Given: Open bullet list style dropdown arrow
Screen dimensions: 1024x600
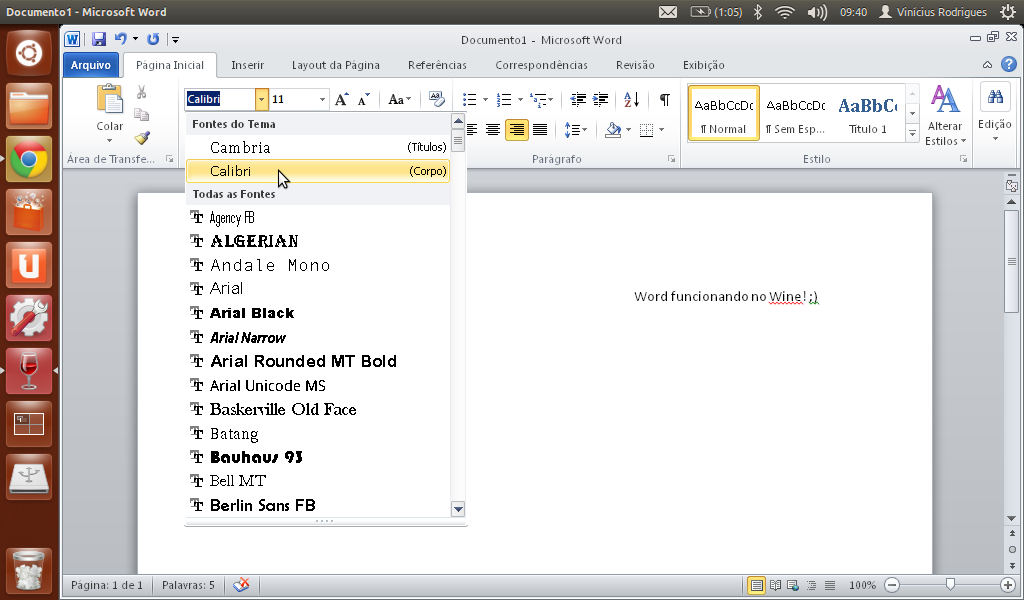Looking at the screenshot, I should [485, 100].
